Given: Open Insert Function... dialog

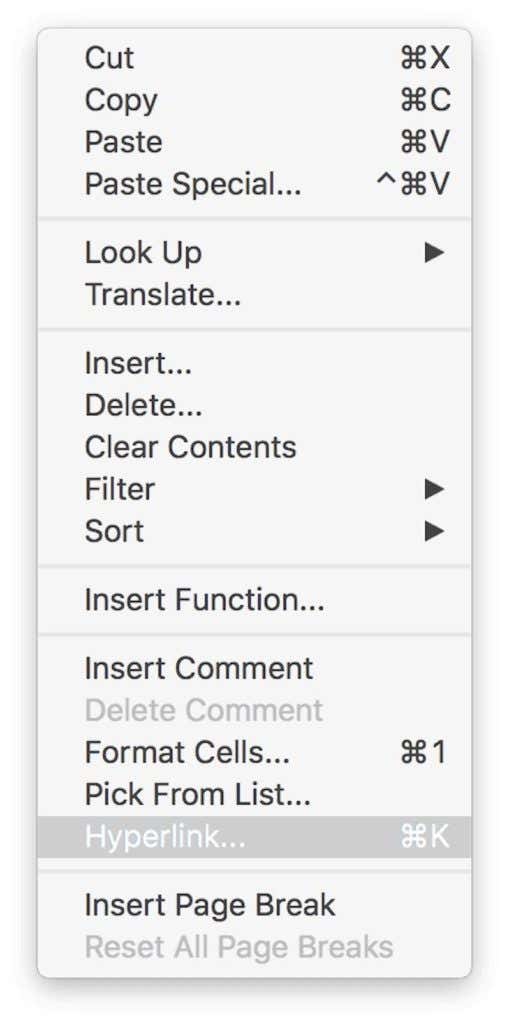Looking at the screenshot, I should [254, 600].
